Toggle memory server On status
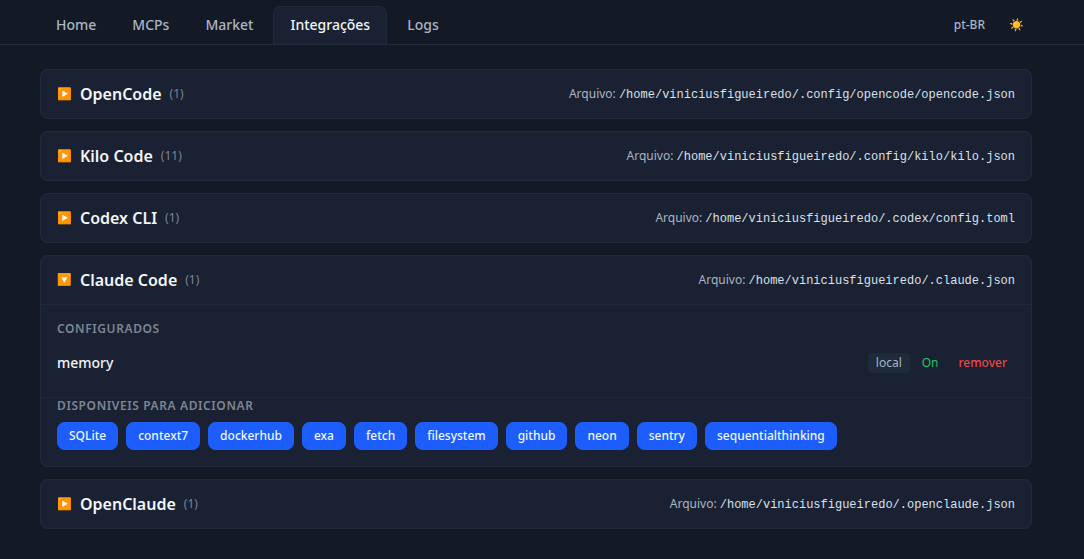 (x=930, y=363)
